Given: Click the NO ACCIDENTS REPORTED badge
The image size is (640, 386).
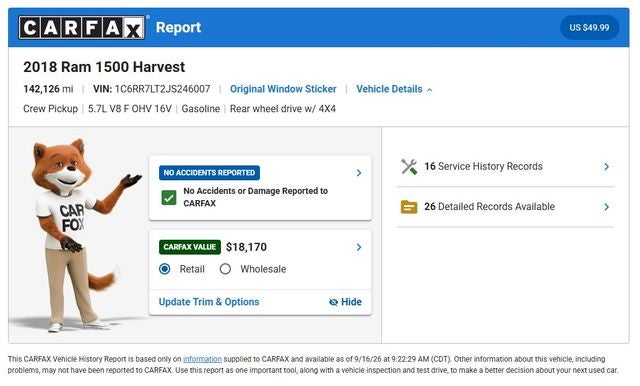Looking at the screenshot, I should (x=209, y=173).
